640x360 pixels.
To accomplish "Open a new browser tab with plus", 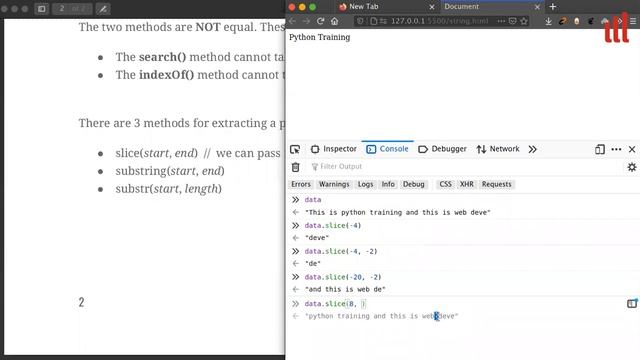I will (x=553, y=7).
